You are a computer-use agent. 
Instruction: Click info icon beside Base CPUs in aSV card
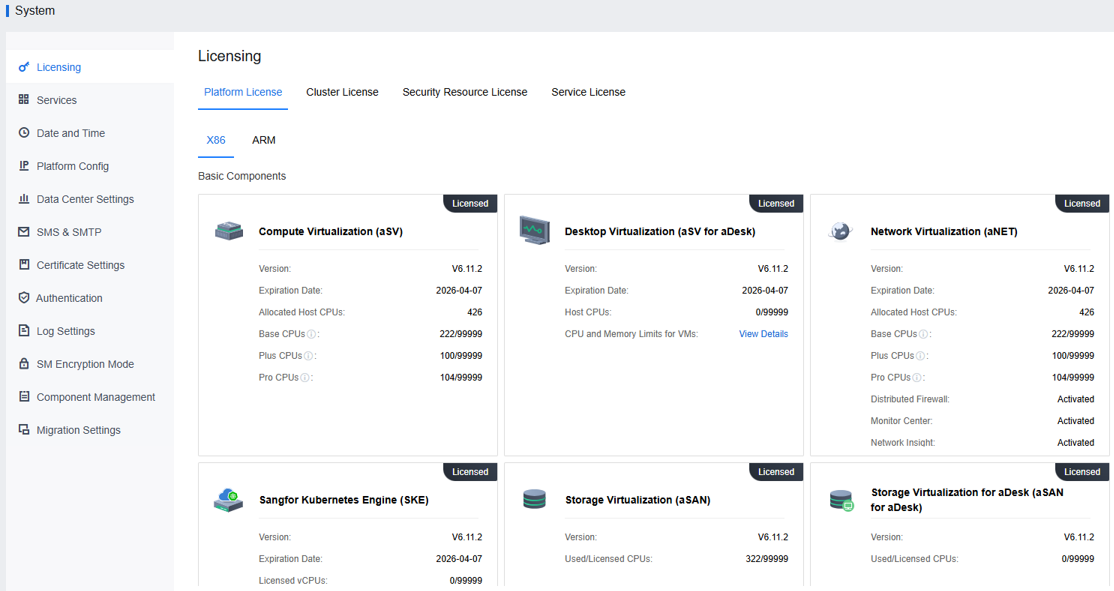(x=311, y=334)
